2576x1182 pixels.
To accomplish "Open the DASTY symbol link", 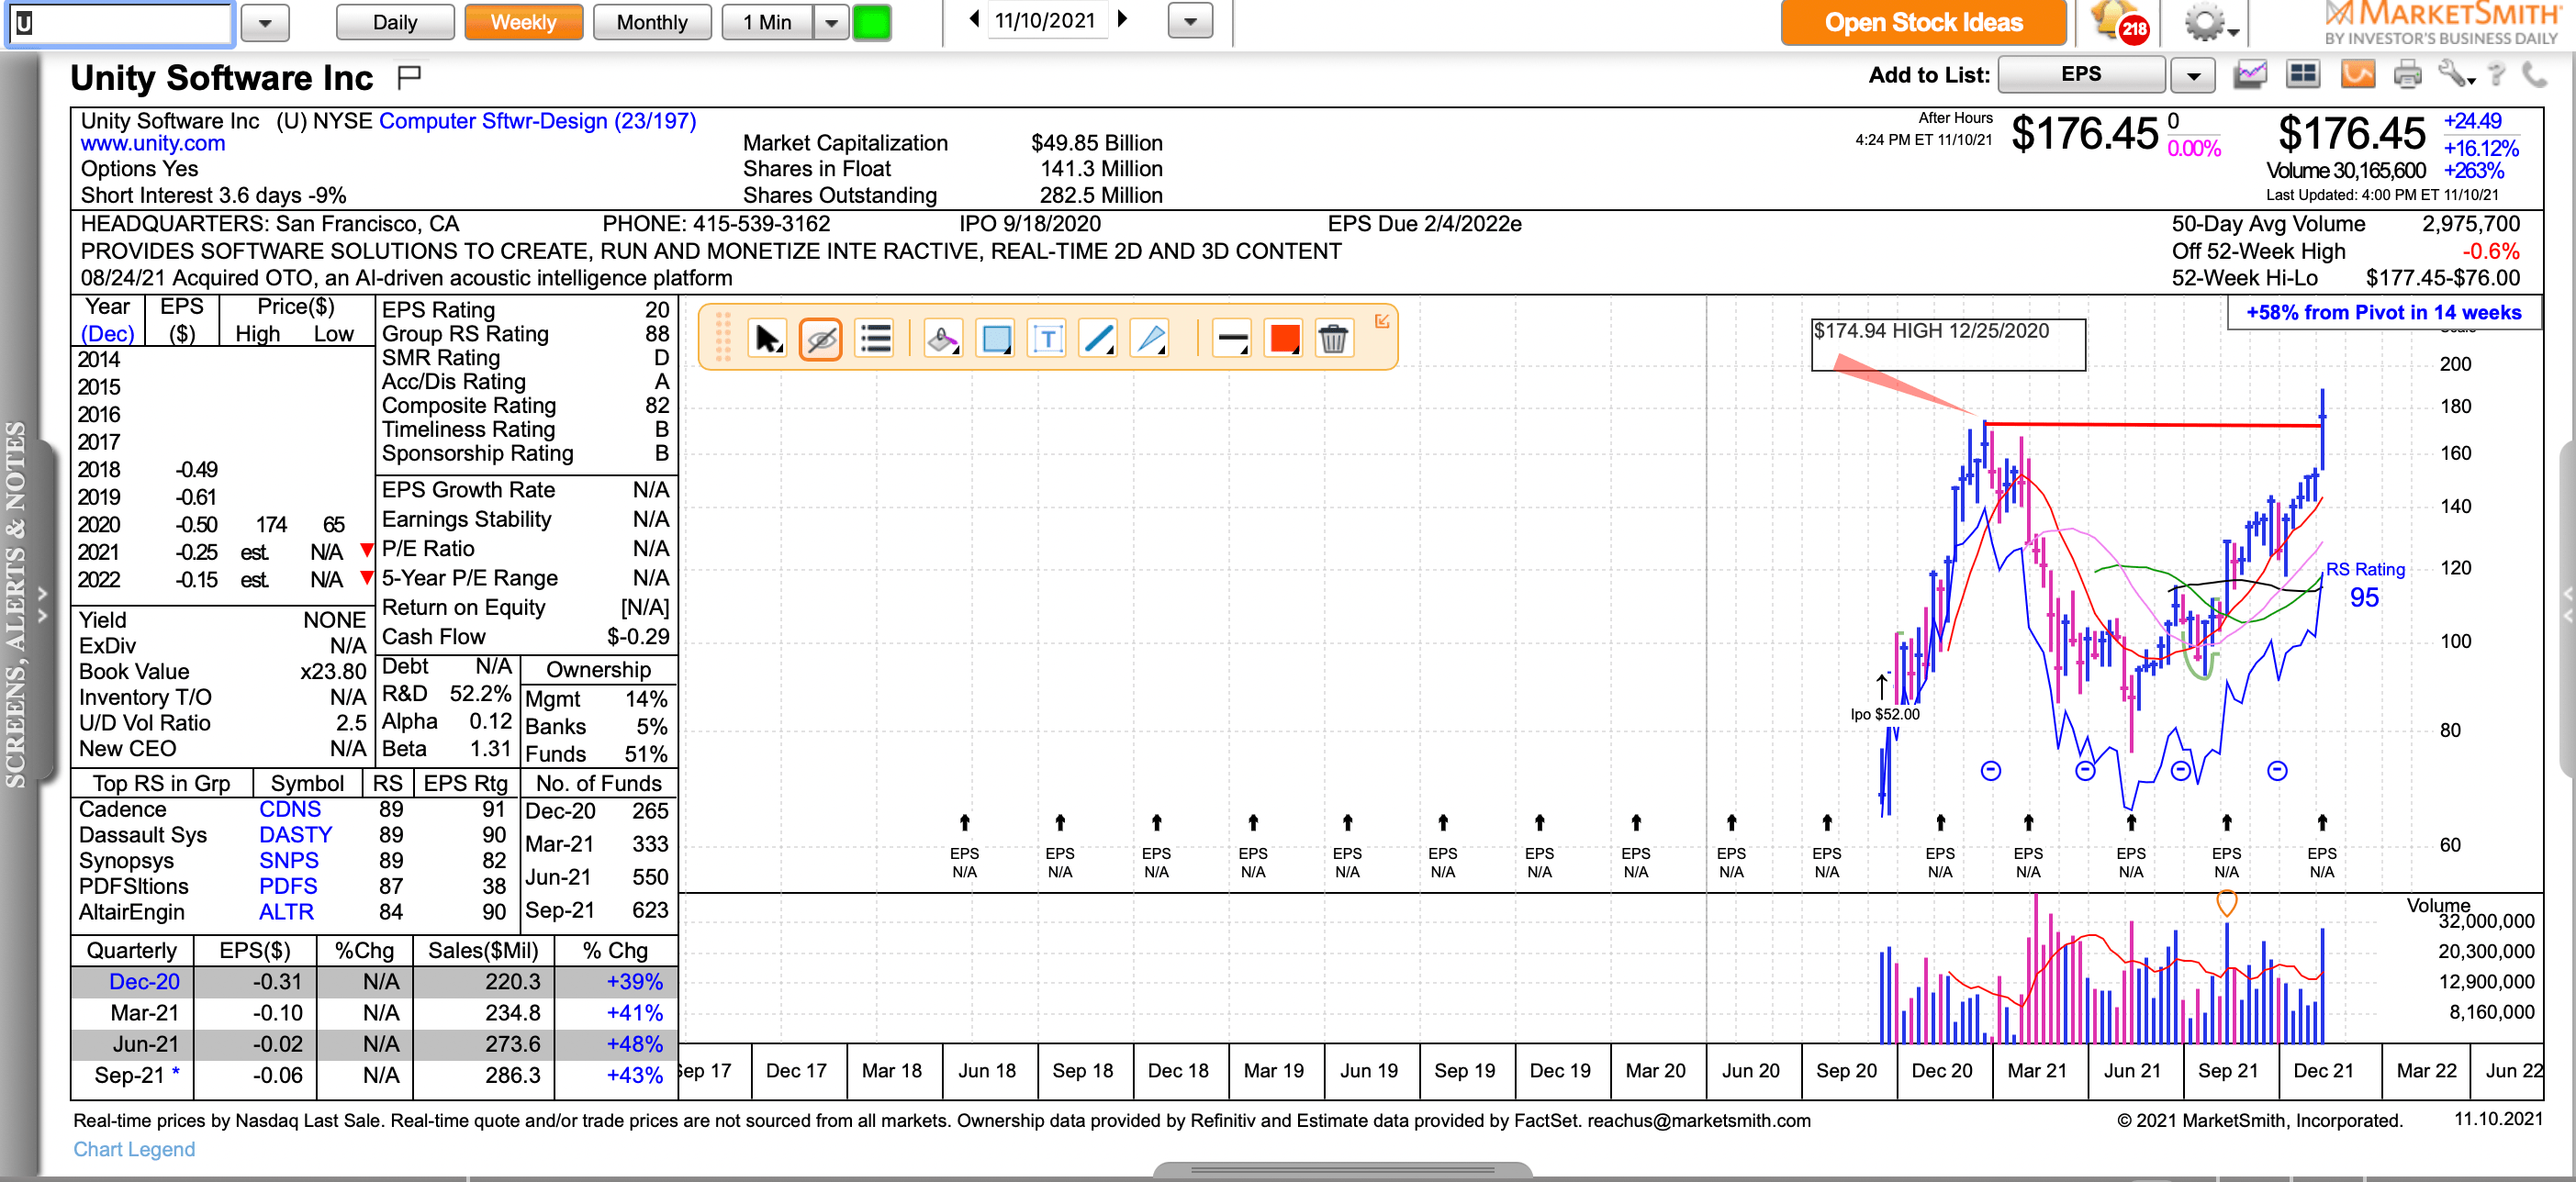I will (295, 835).
